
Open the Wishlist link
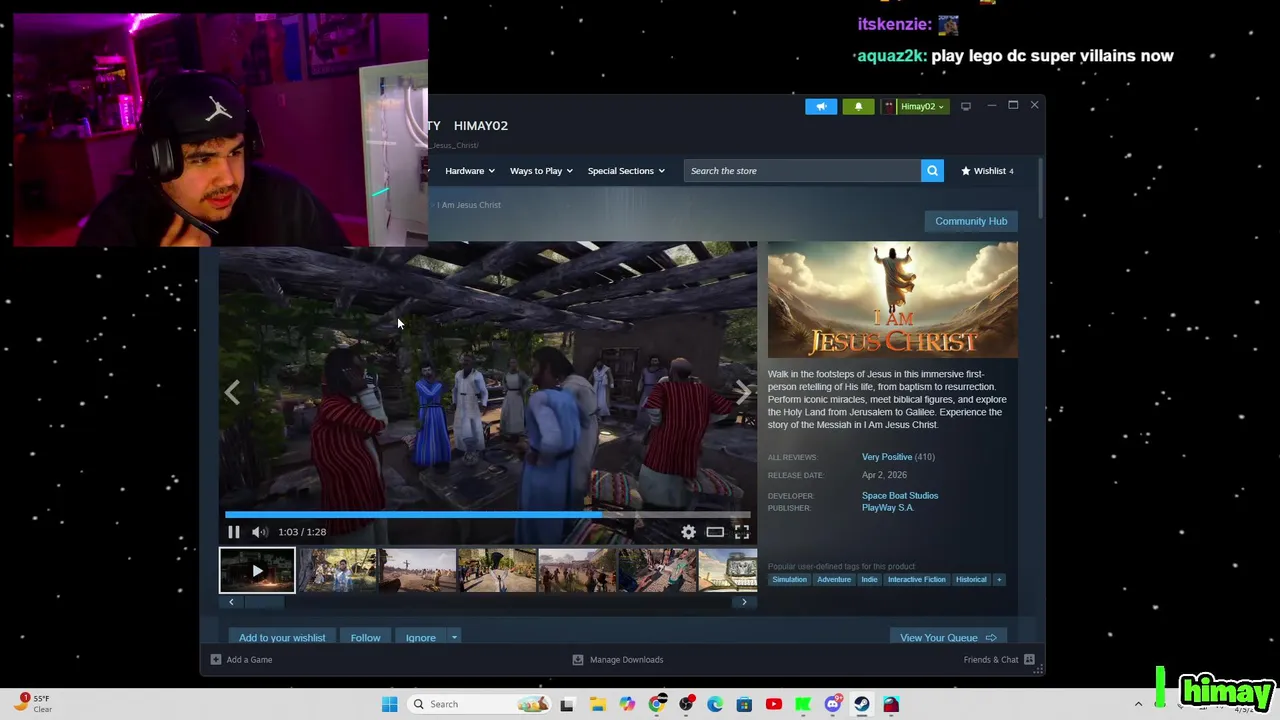pyautogui.click(x=988, y=171)
